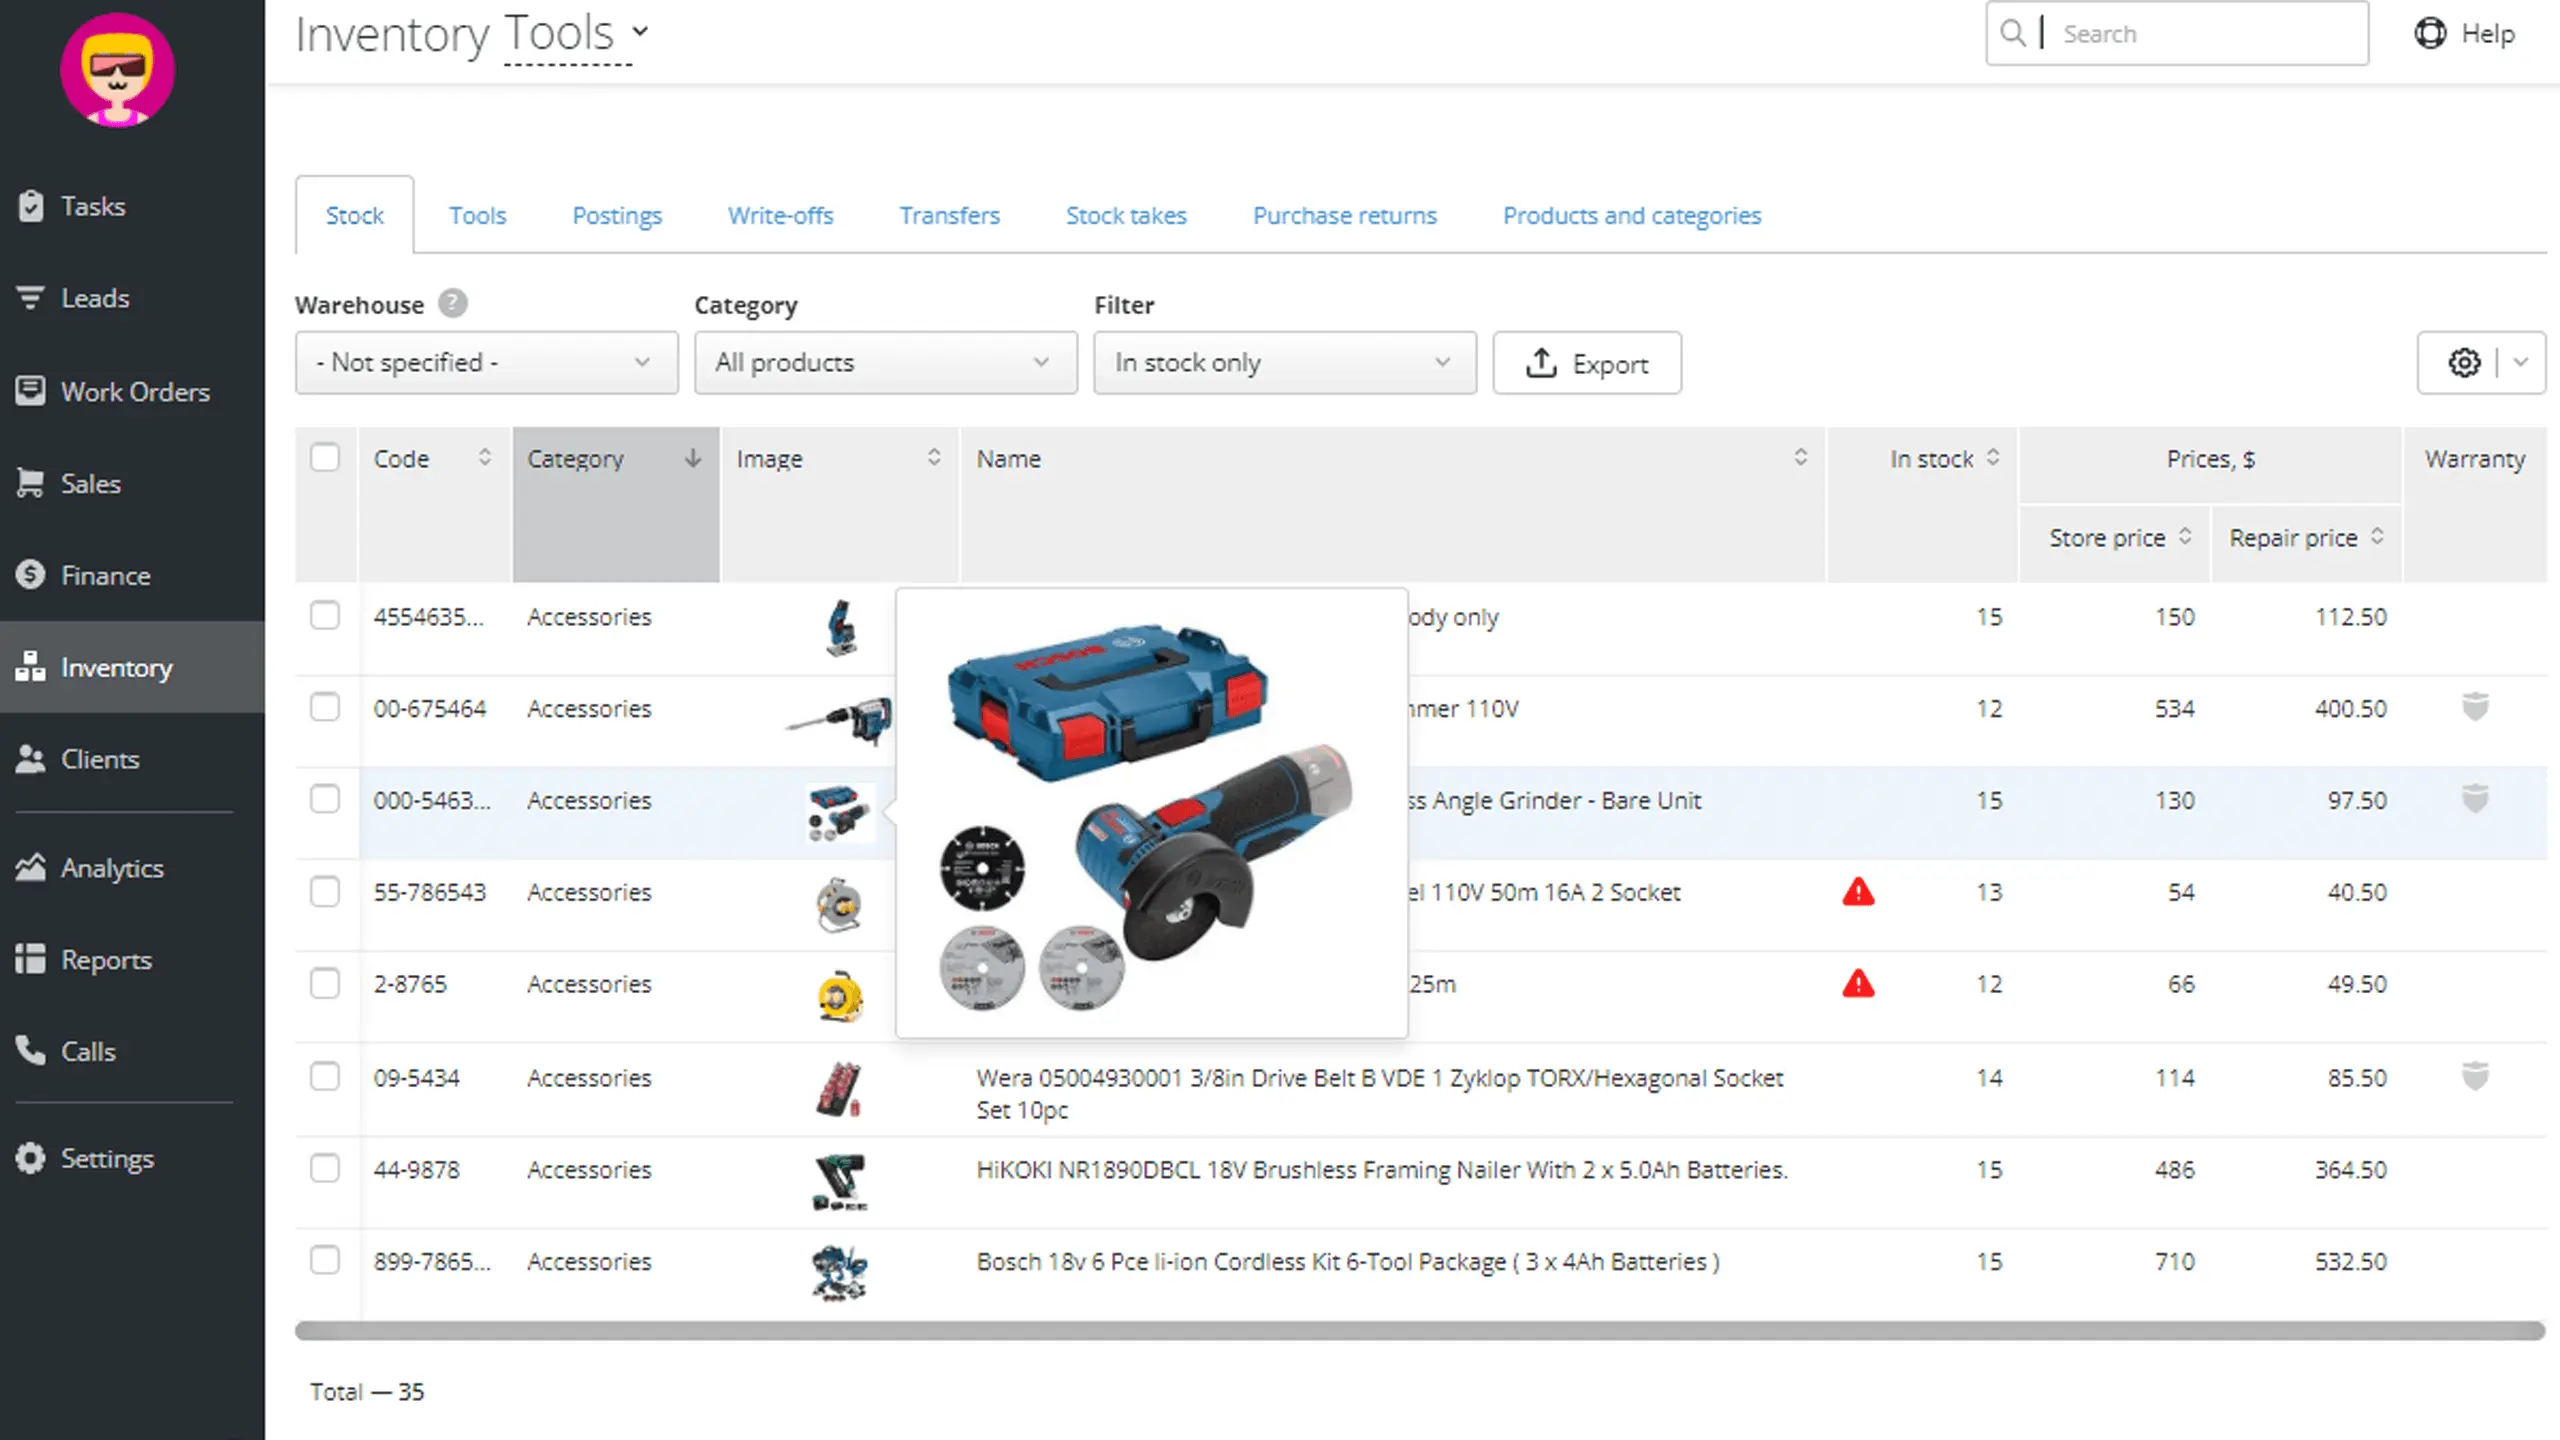
Task: Click the Help link
Action: pyautogui.click(x=2487, y=33)
